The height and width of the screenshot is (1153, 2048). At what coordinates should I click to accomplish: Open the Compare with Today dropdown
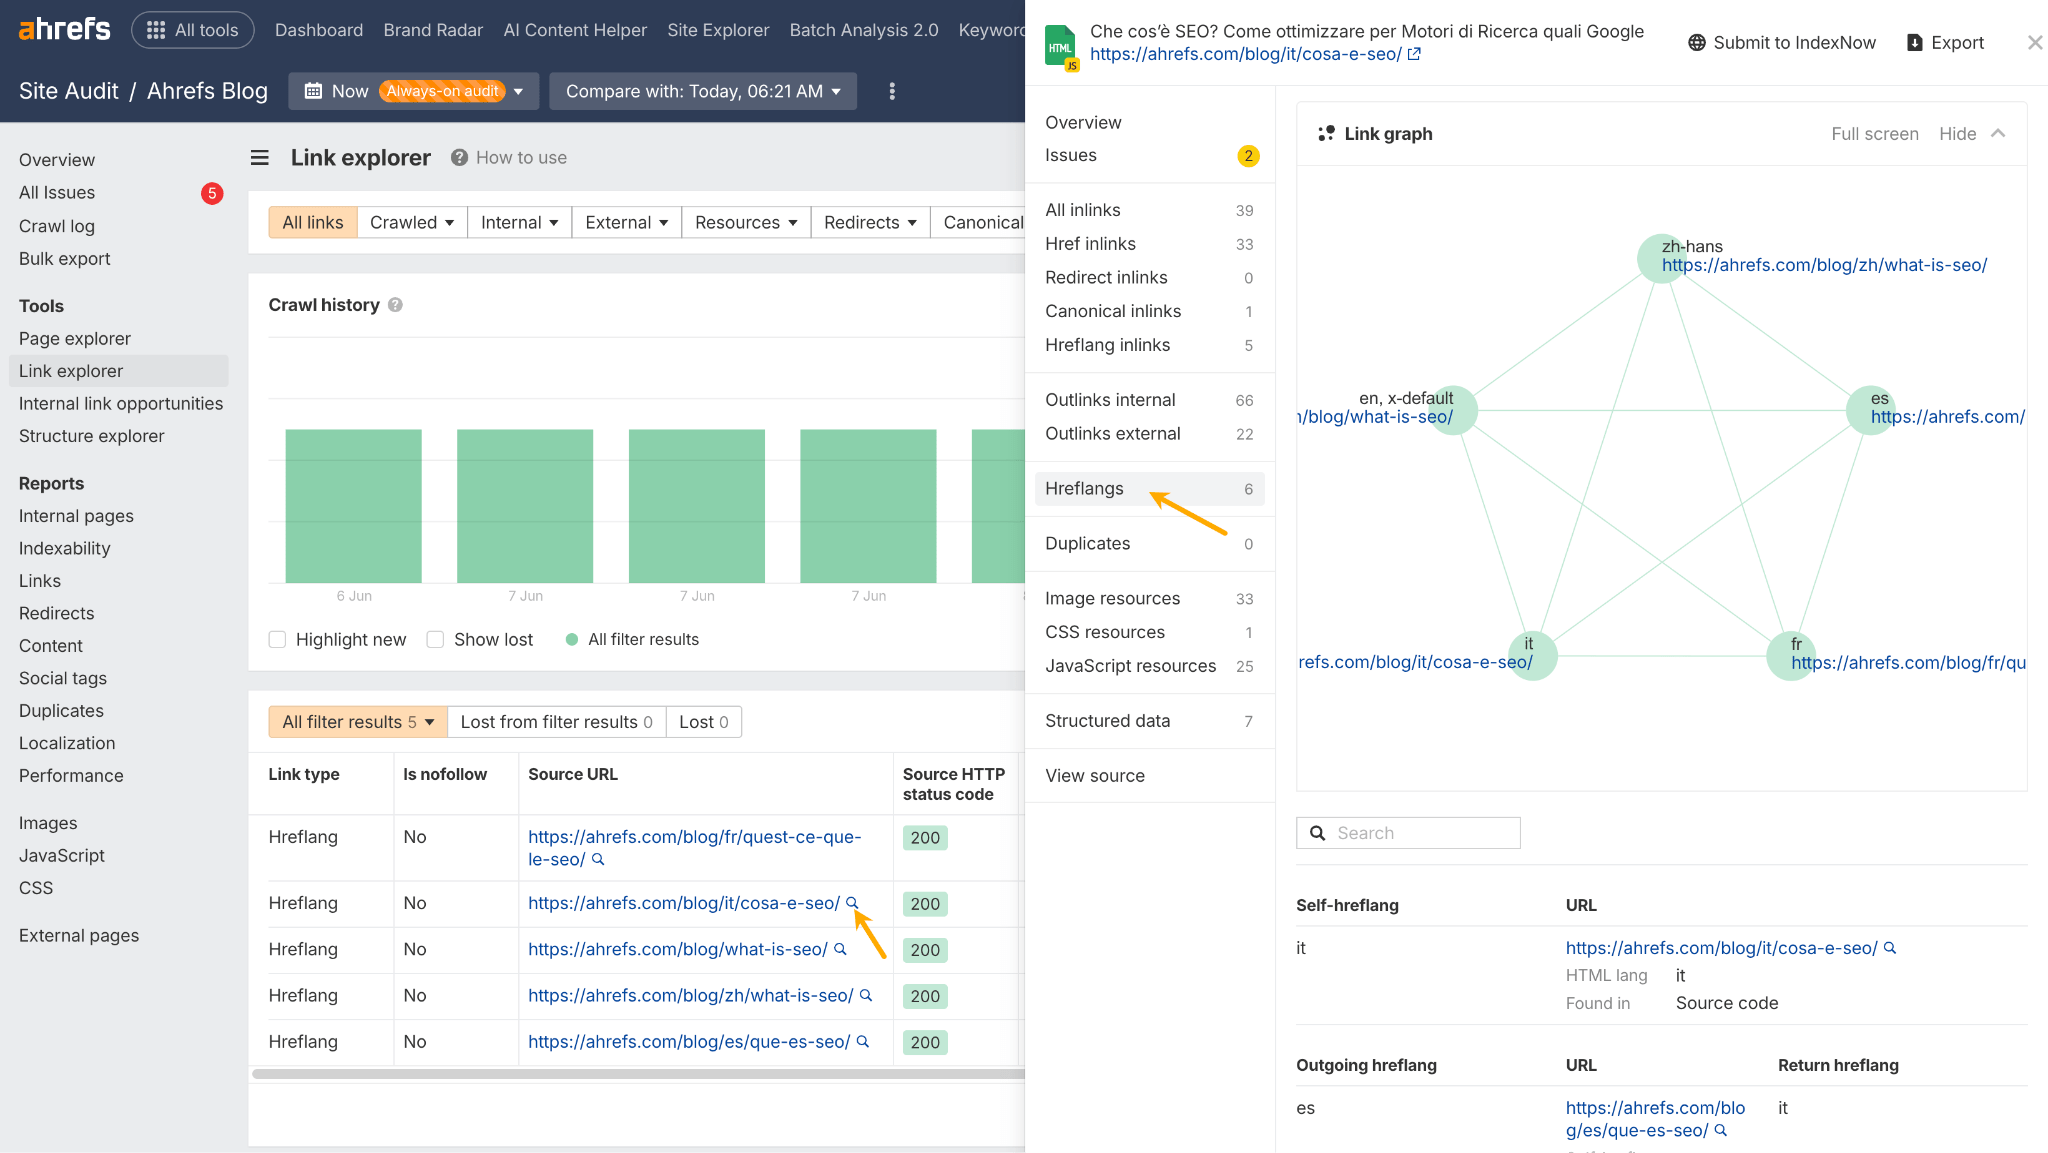[702, 91]
